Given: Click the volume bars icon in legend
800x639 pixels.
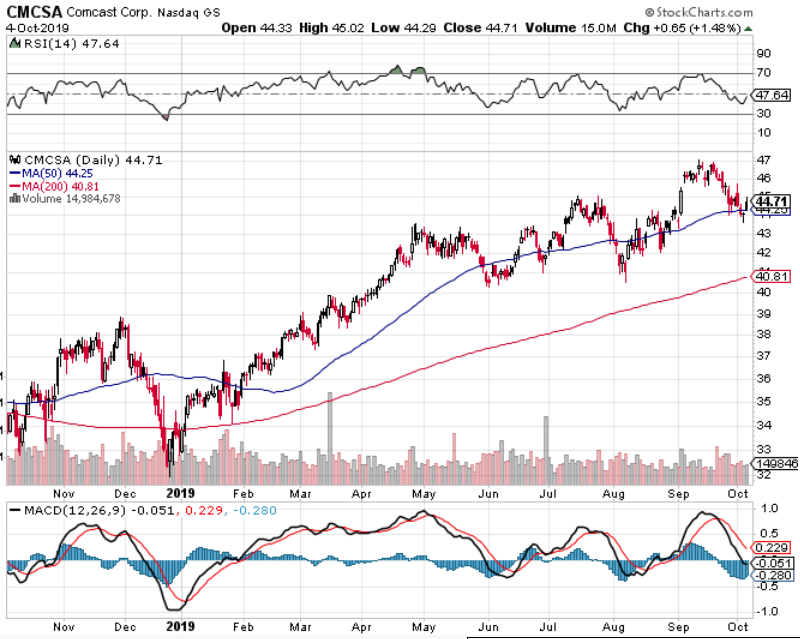Looking at the screenshot, I should (15, 199).
